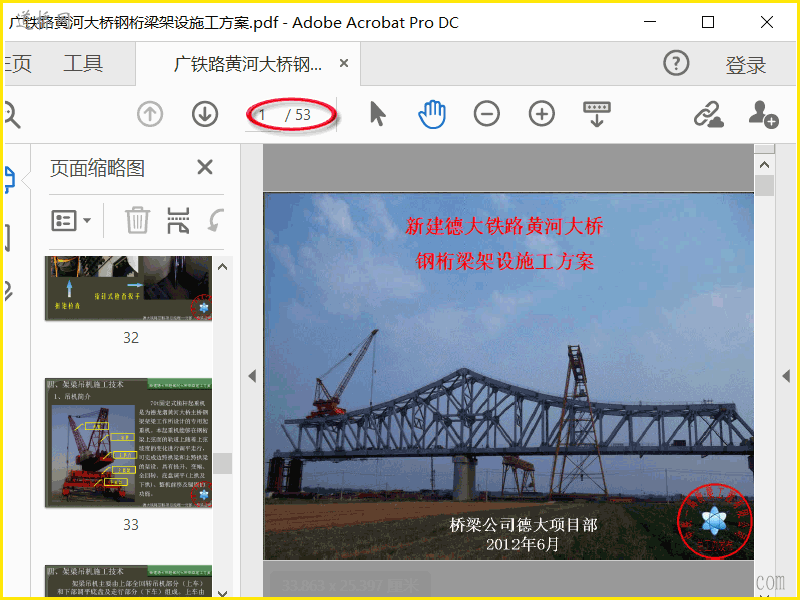Activate the selection arrow tool
Viewport: 800px width, 600px height.
point(378,114)
